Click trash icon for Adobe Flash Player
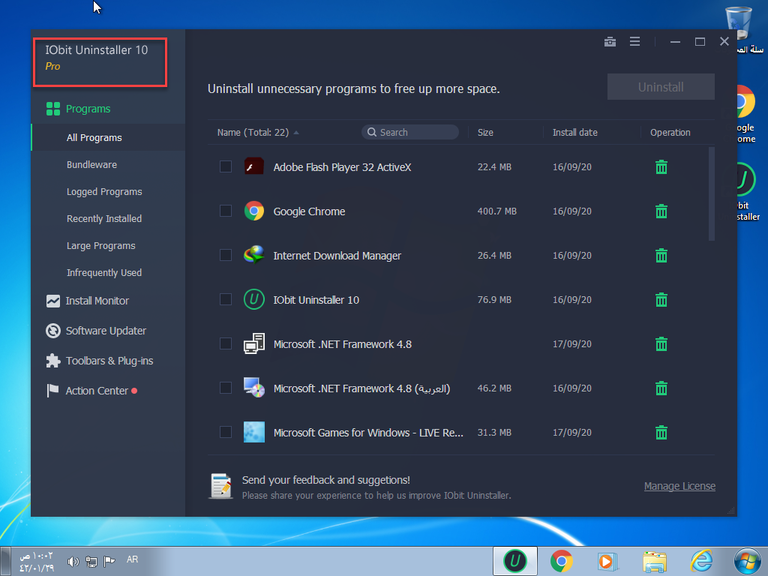Image resolution: width=768 pixels, height=576 pixels. pos(661,167)
